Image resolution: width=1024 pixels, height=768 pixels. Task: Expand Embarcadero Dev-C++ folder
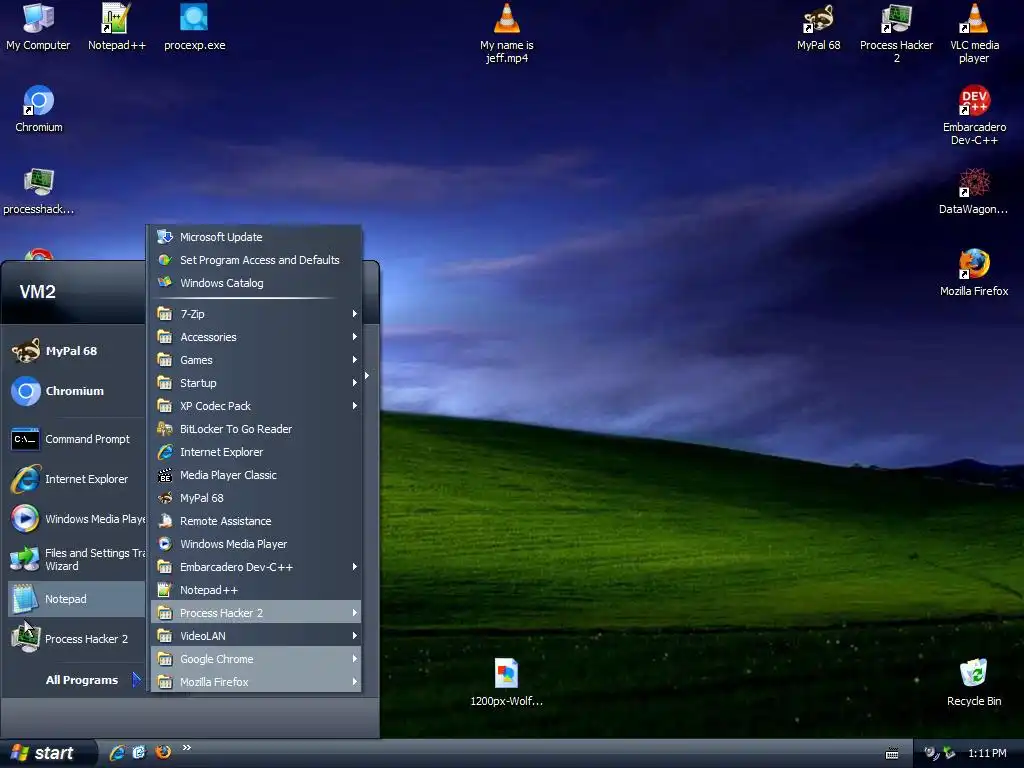coord(256,567)
